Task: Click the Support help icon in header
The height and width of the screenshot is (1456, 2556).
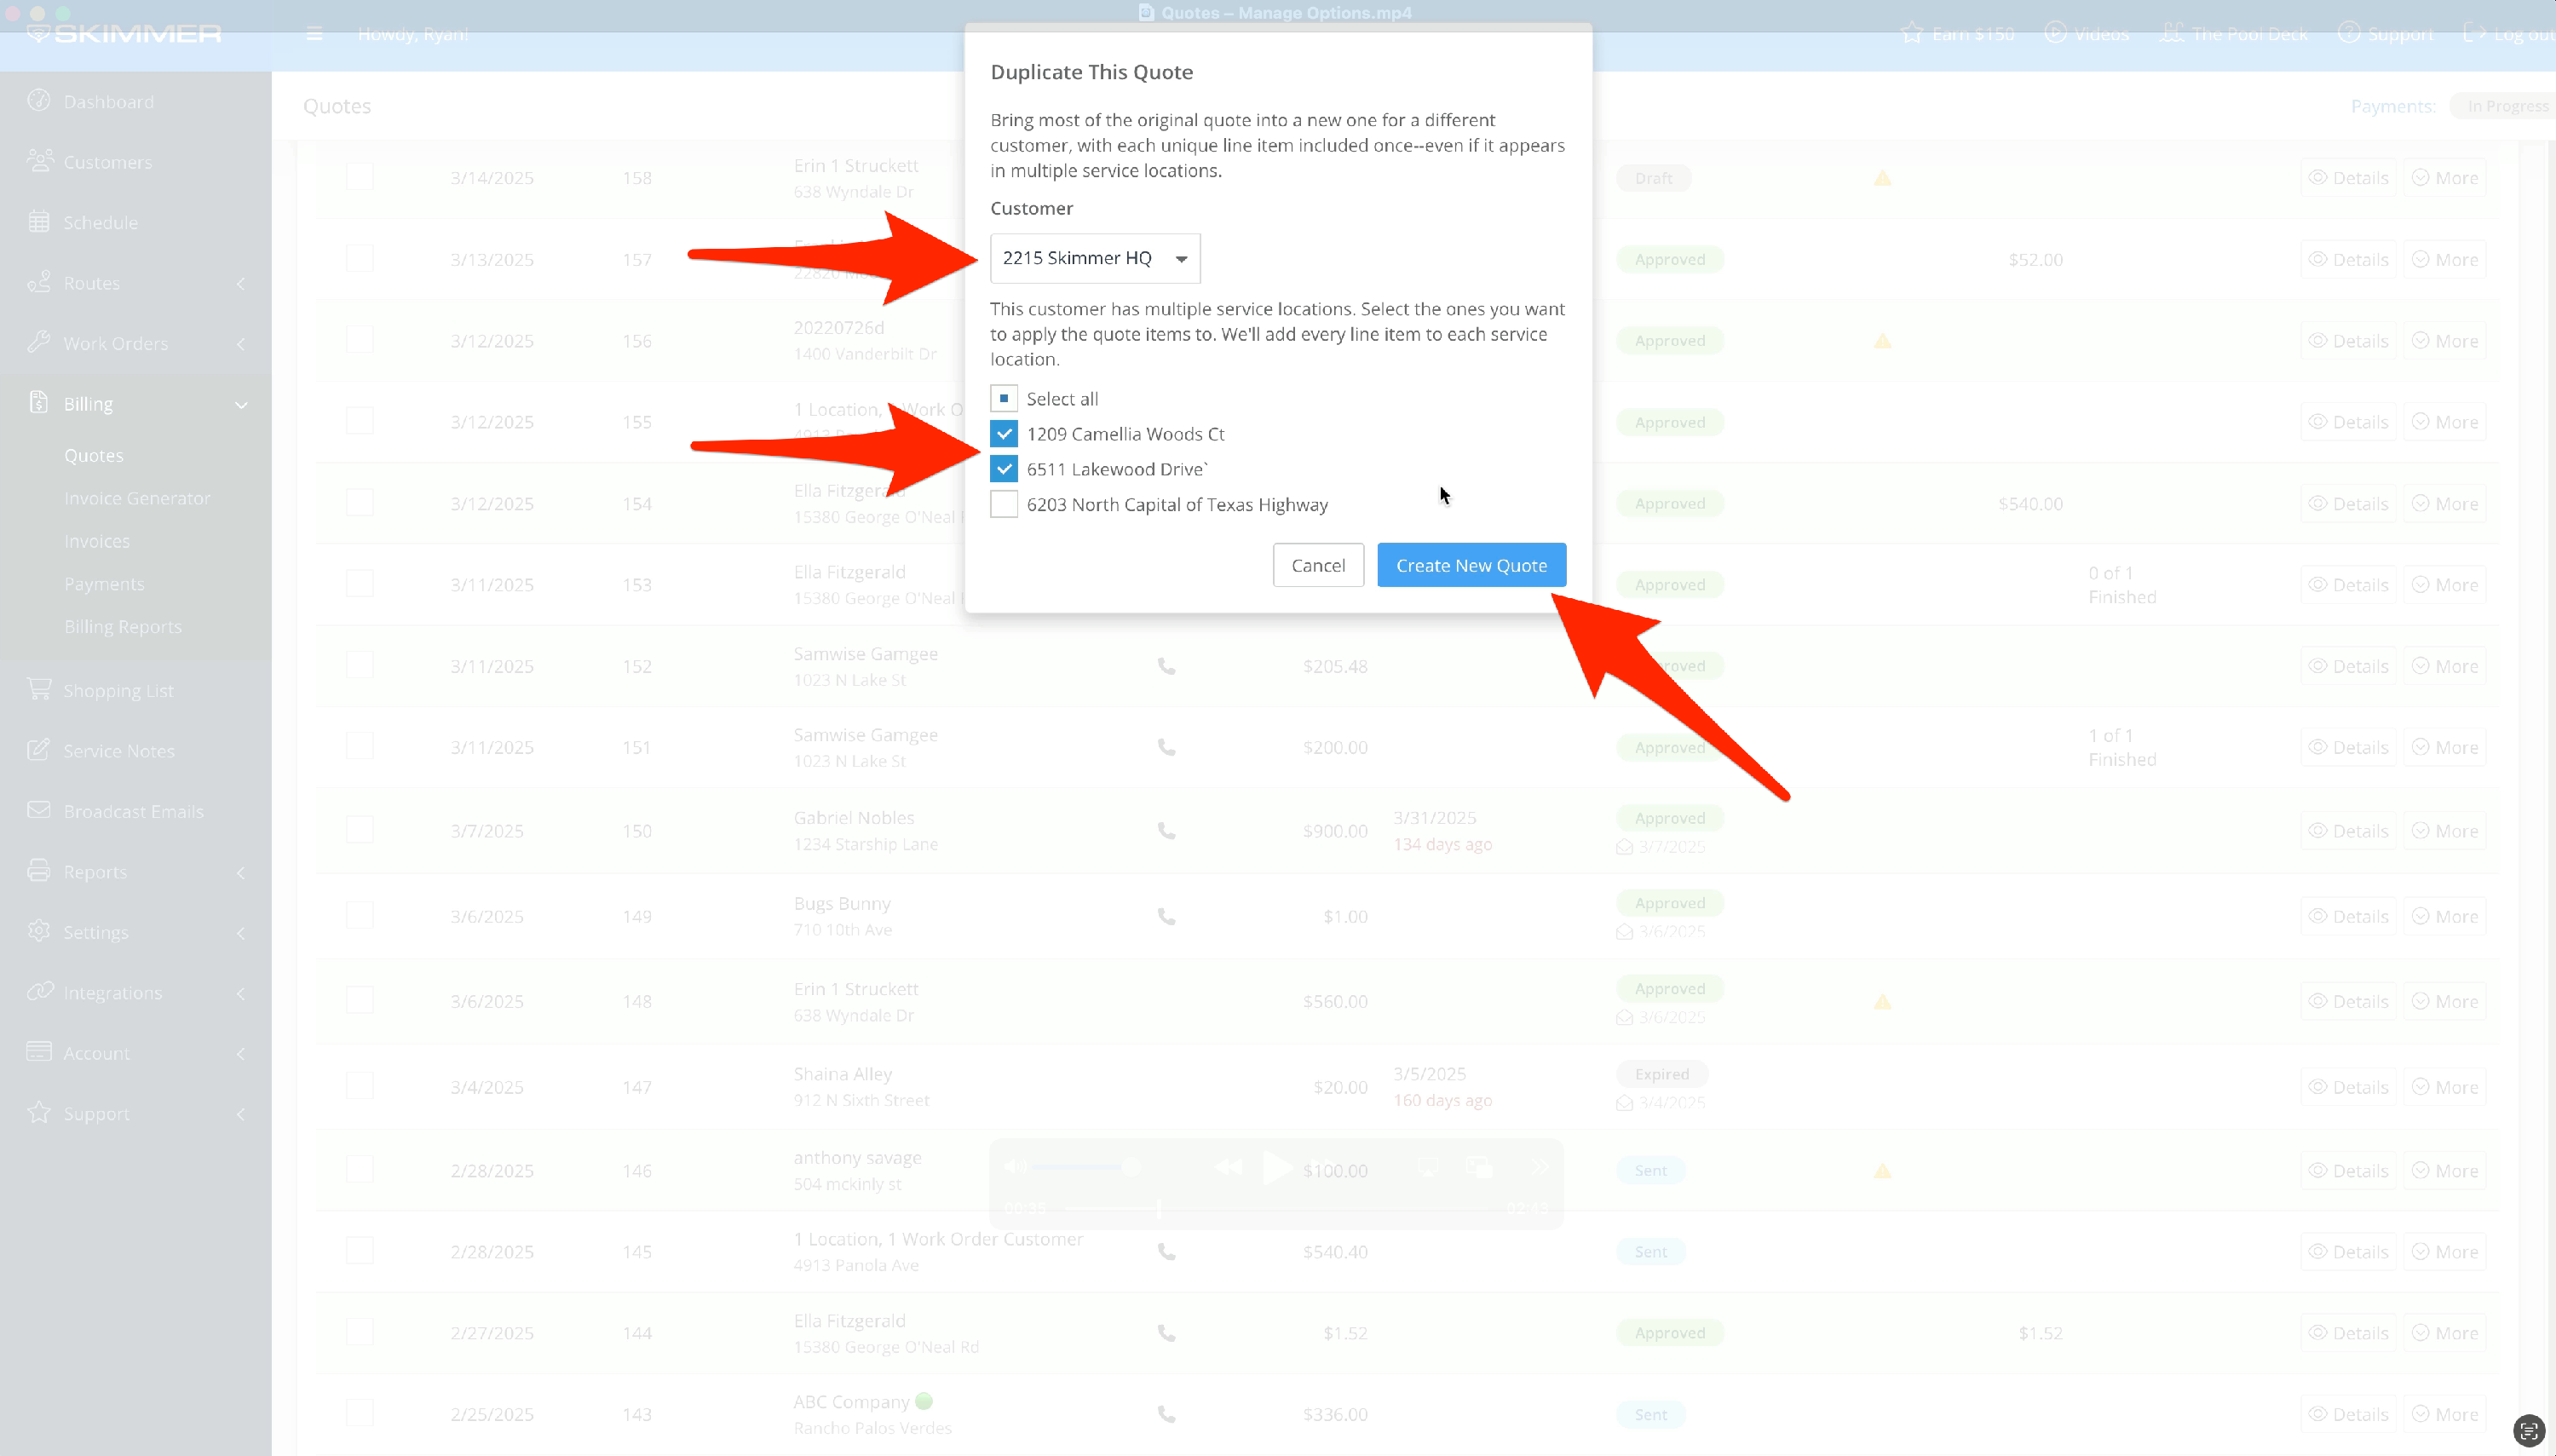Action: pyautogui.click(x=2349, y=33)
